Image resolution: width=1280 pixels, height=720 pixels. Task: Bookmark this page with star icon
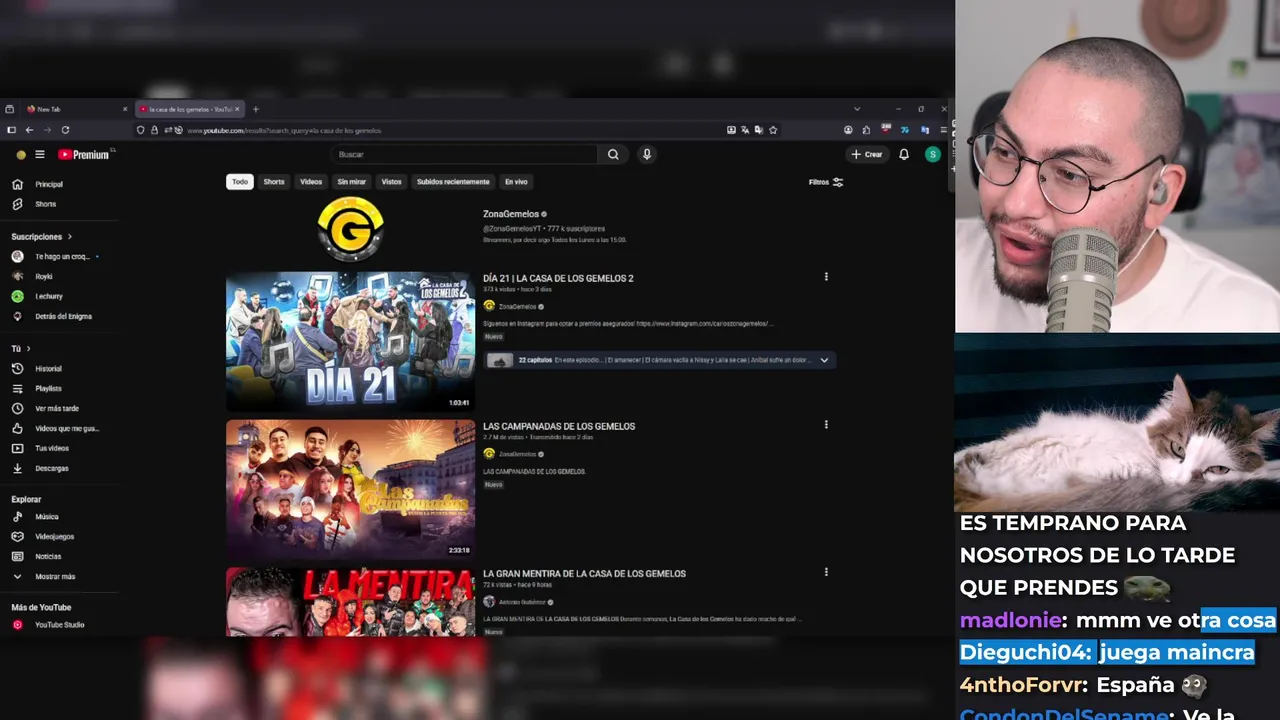pyautogui.click(x=773, y=130)
